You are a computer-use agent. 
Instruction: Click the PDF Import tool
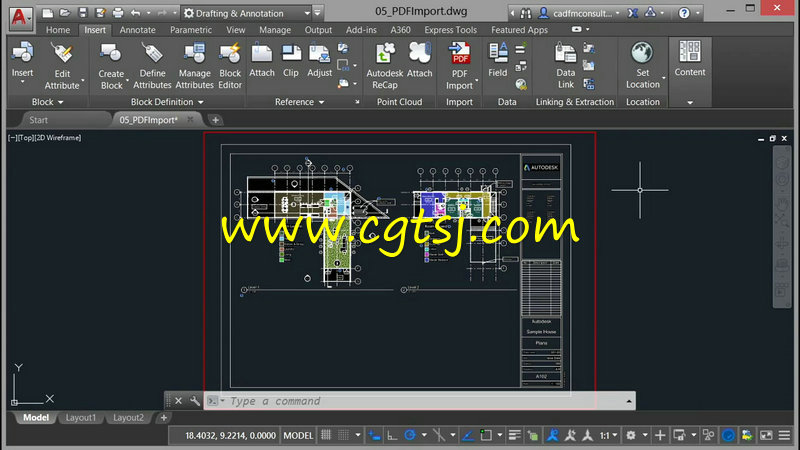point(460,66)
